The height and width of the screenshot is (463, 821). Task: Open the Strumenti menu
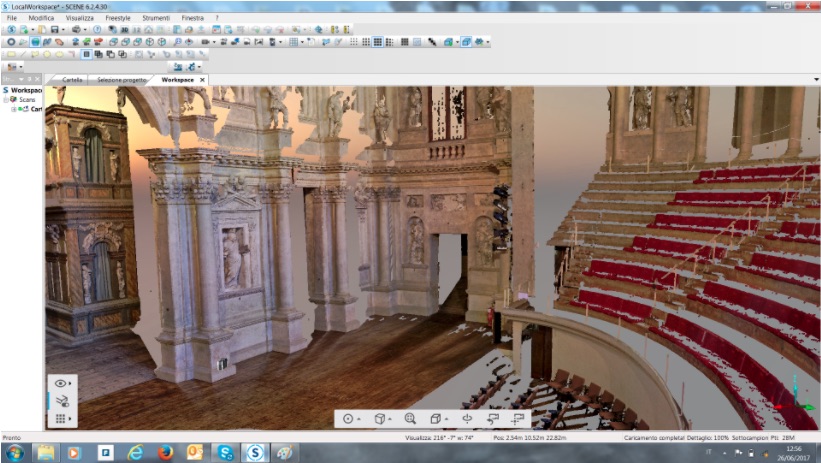(155, 18)
